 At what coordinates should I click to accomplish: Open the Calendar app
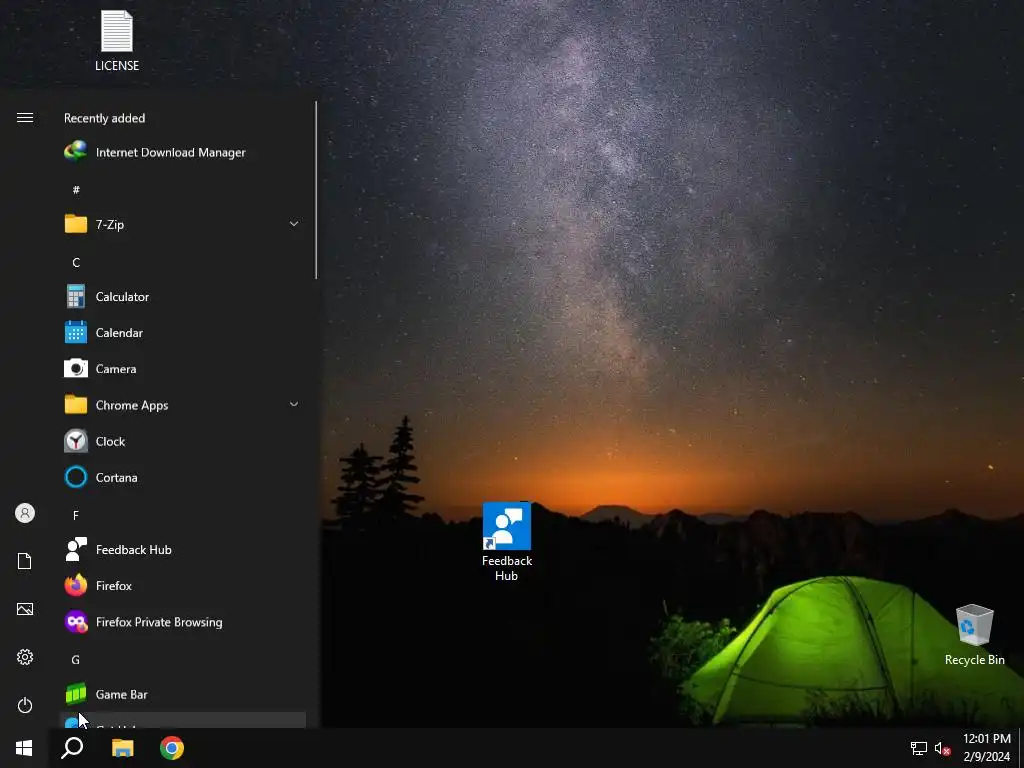coord(183,332)
